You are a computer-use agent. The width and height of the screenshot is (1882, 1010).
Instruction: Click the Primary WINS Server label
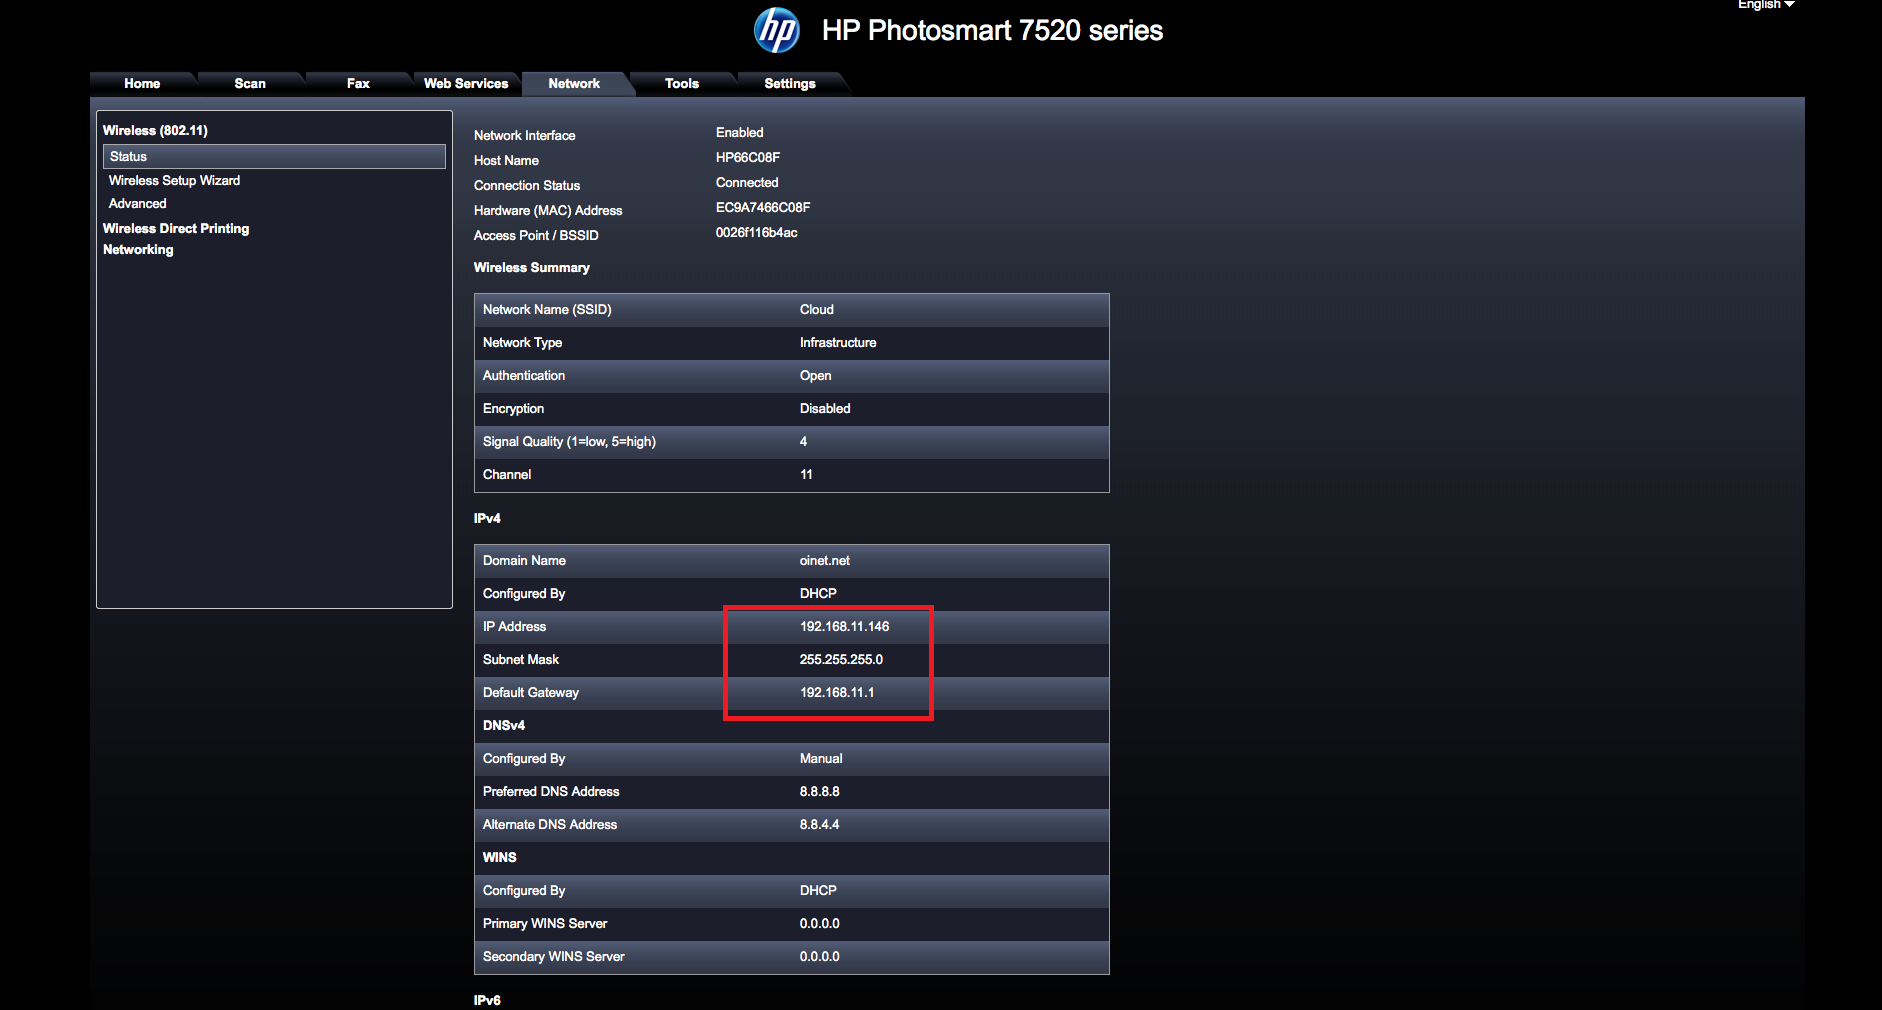[545, 924]
